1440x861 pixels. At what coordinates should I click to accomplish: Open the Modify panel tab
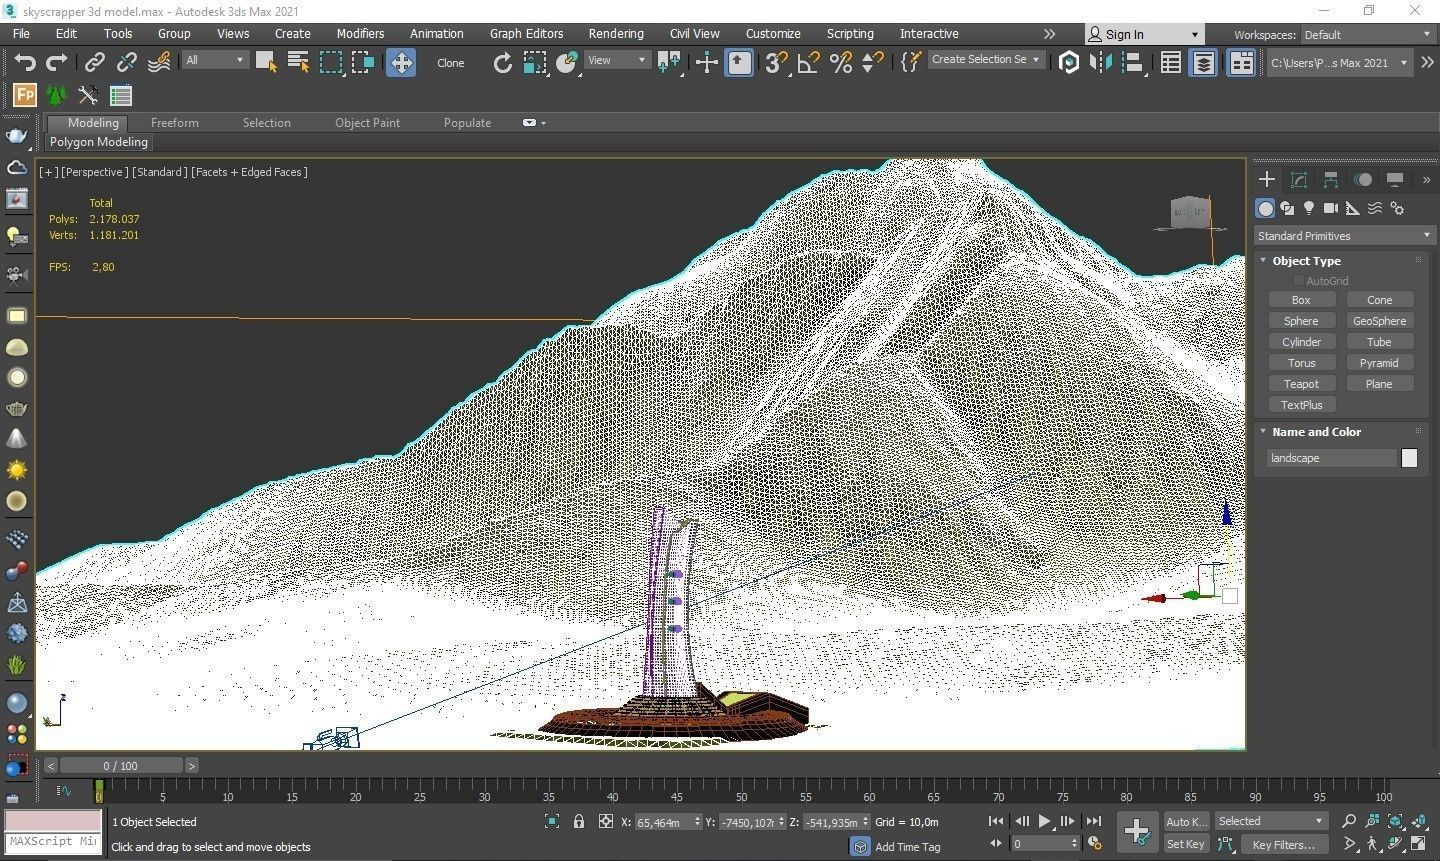pos(1299,180)
